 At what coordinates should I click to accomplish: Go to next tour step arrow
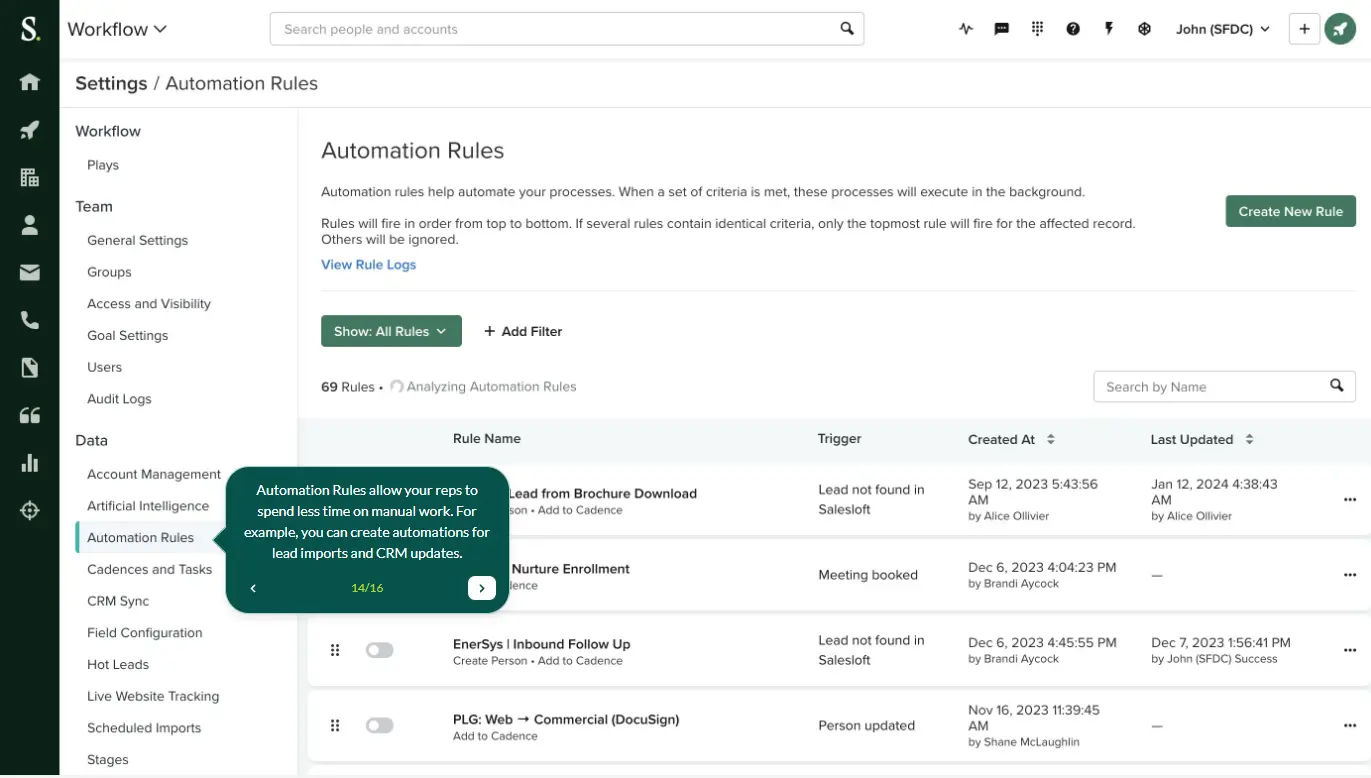(x=482, y=588)
